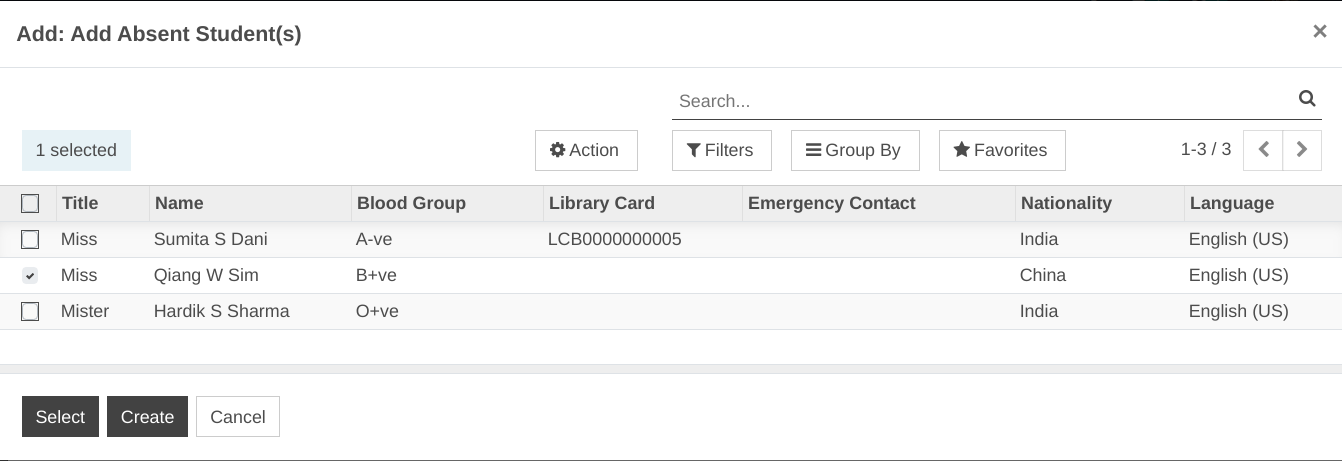Image resolution: width=1342 pixels, height=461 pixels.
Task: Tick the checkbox for Hardik S Sharma
Action: (x=30, y=311)
